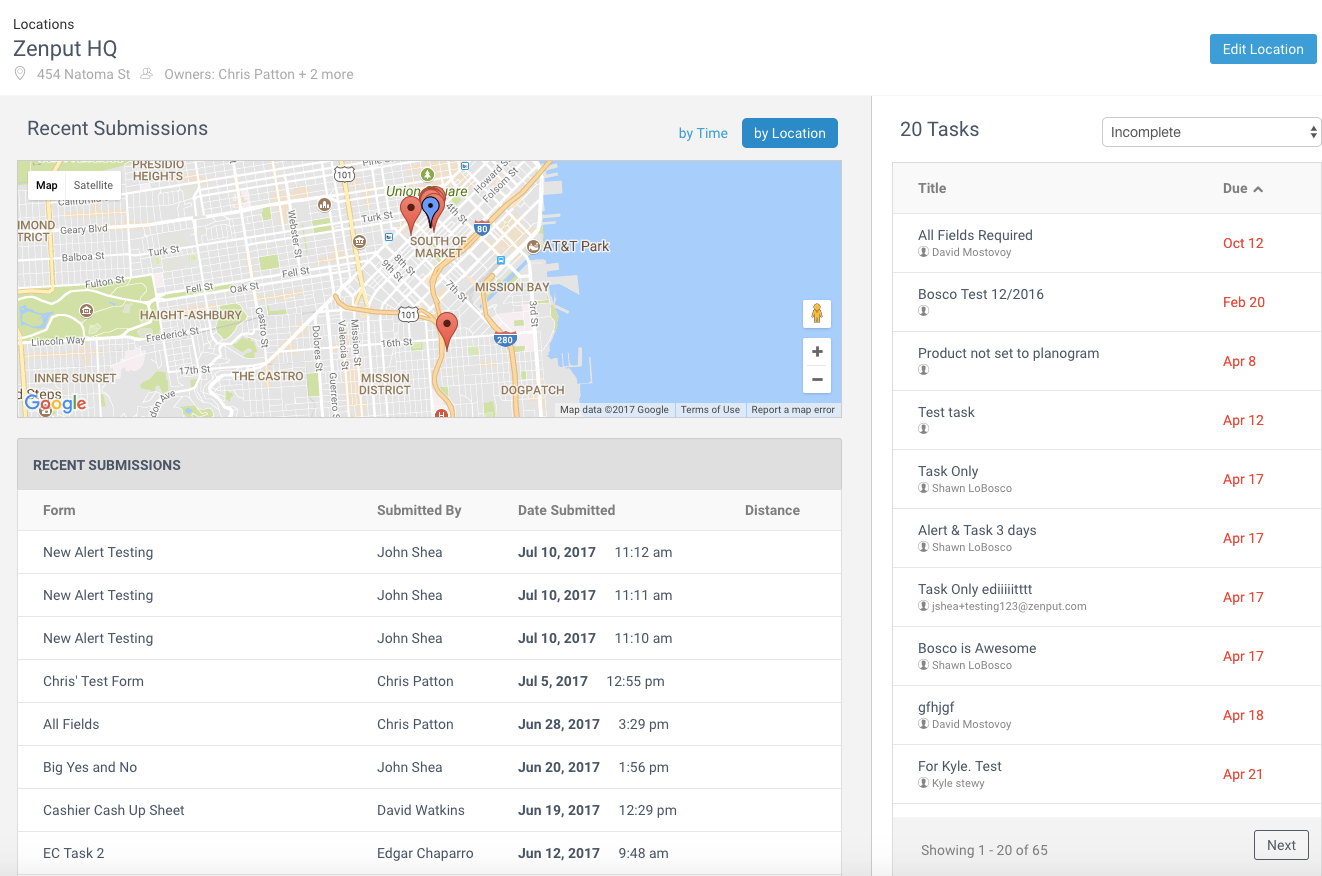Open New Alert Testing 11:11 am submission

[429, 595]
